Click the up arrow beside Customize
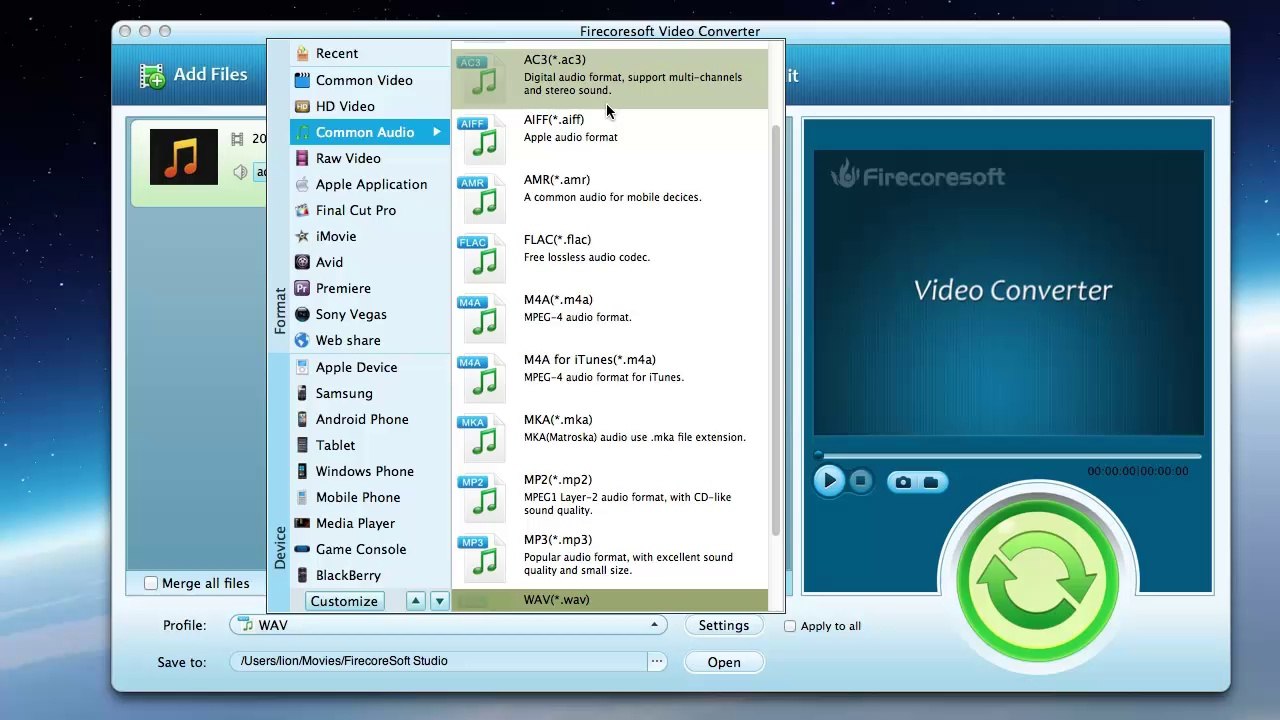 415,601
